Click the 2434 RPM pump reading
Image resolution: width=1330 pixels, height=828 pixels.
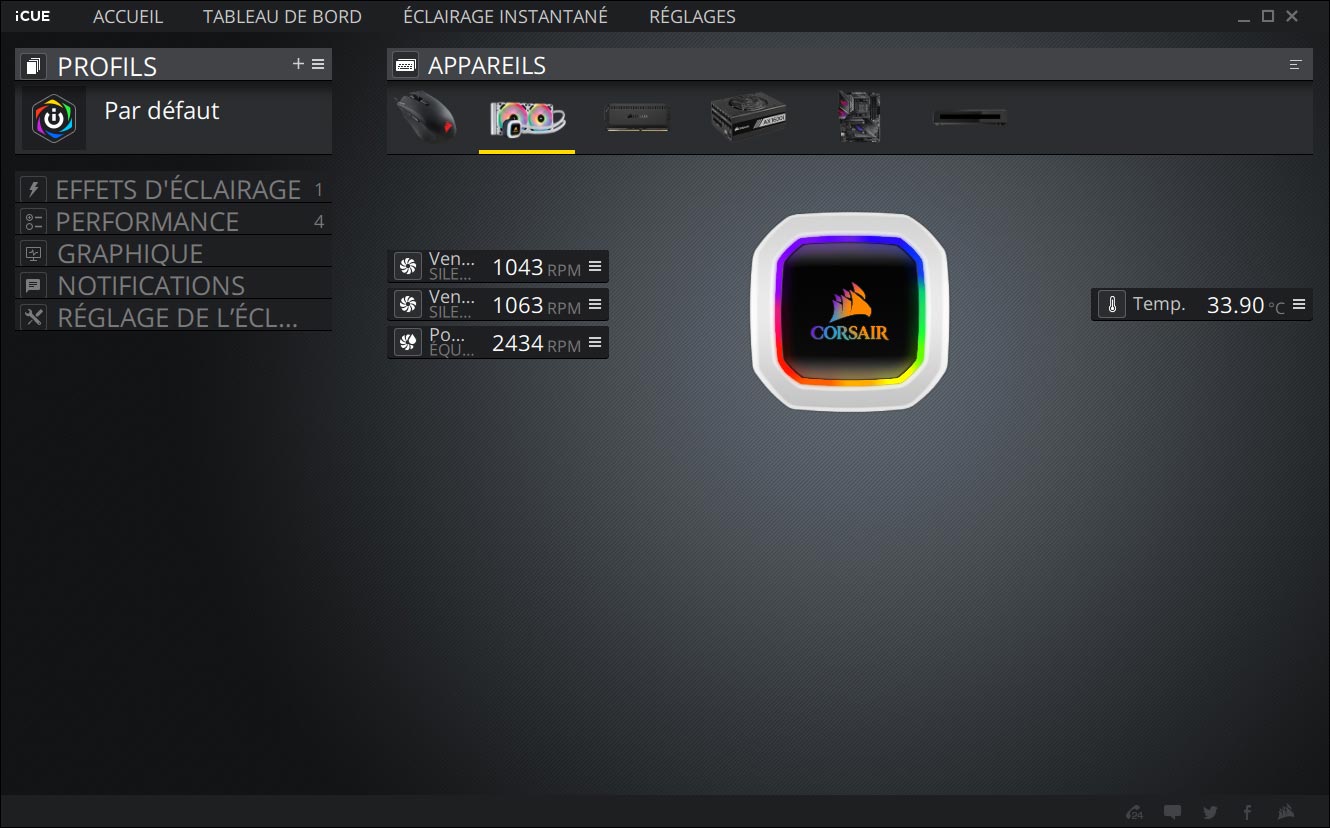[x=536, y=344]
